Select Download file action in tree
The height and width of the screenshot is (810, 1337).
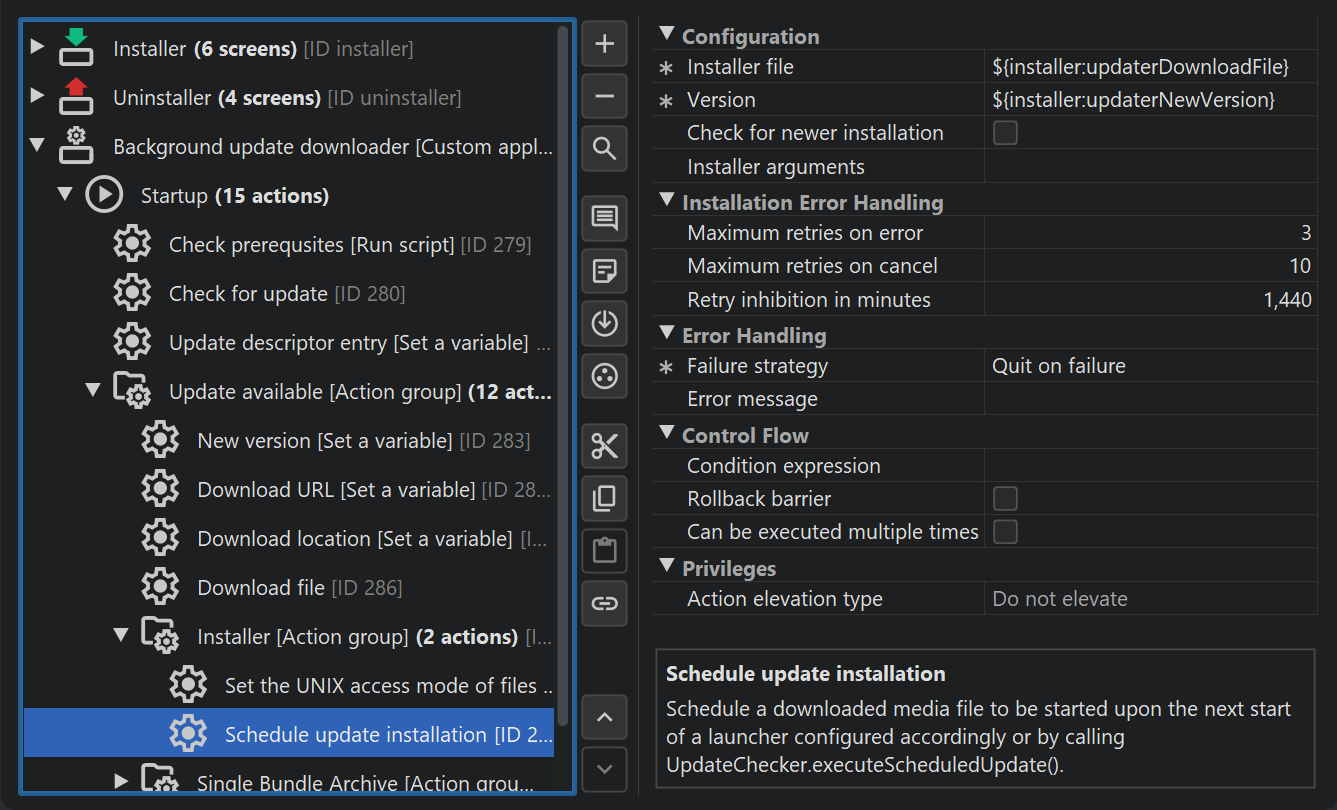coord(261,588)
